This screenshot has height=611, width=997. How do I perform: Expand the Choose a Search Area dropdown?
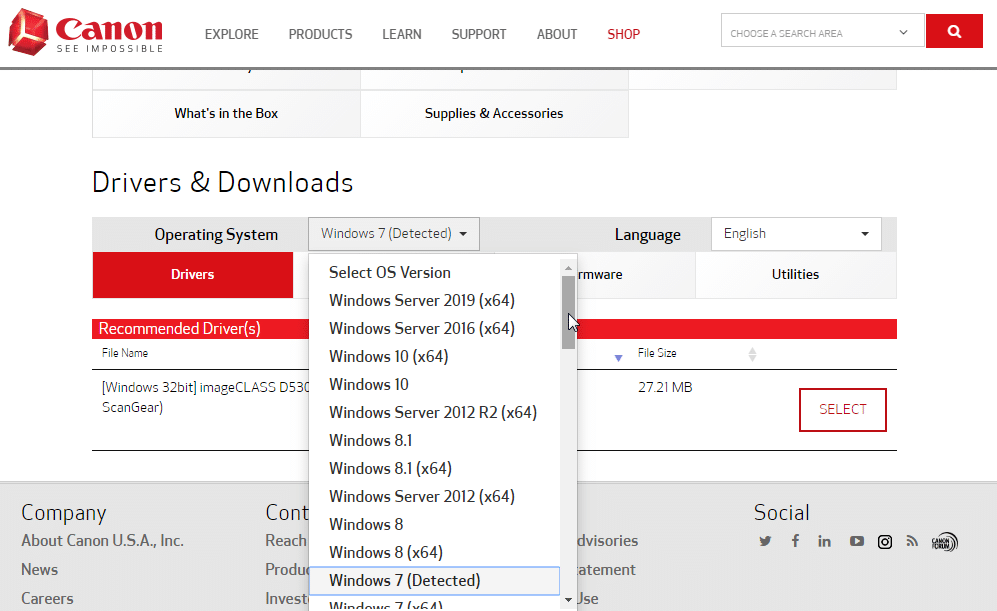821,33
